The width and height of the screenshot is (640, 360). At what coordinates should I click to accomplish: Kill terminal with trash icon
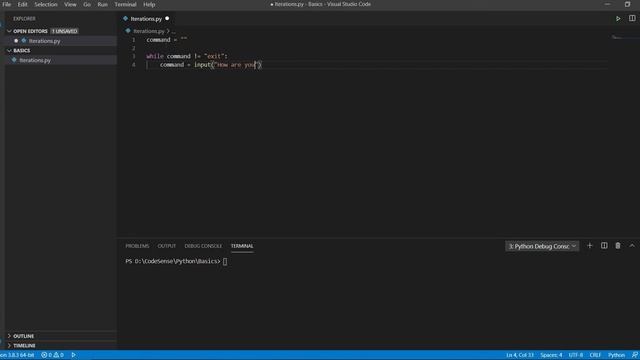[618, 246]
